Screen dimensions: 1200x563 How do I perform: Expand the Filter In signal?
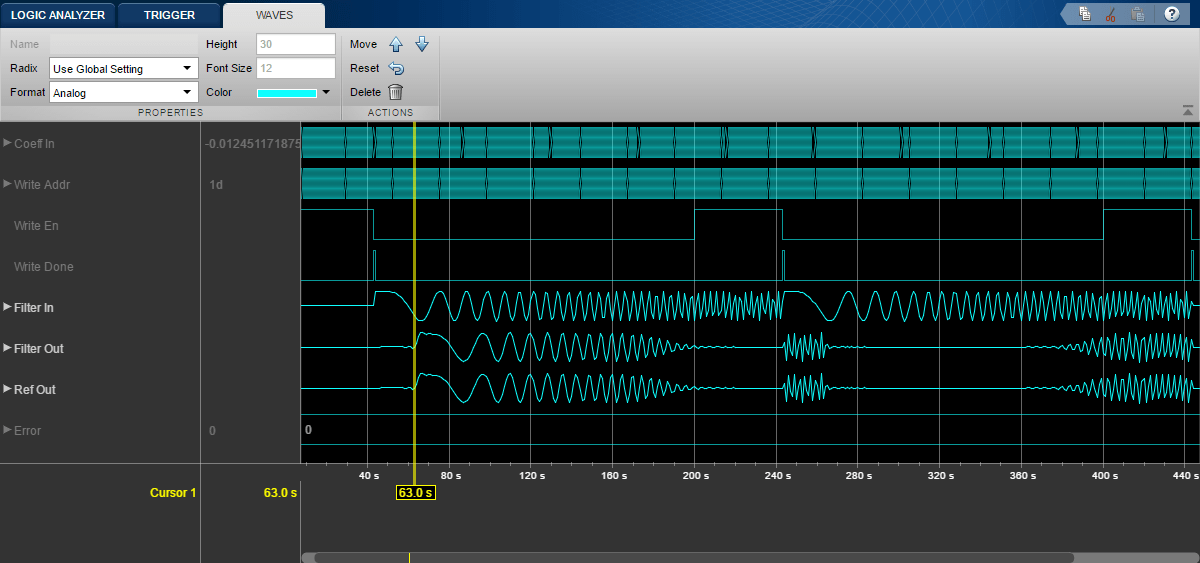[7, 307]
